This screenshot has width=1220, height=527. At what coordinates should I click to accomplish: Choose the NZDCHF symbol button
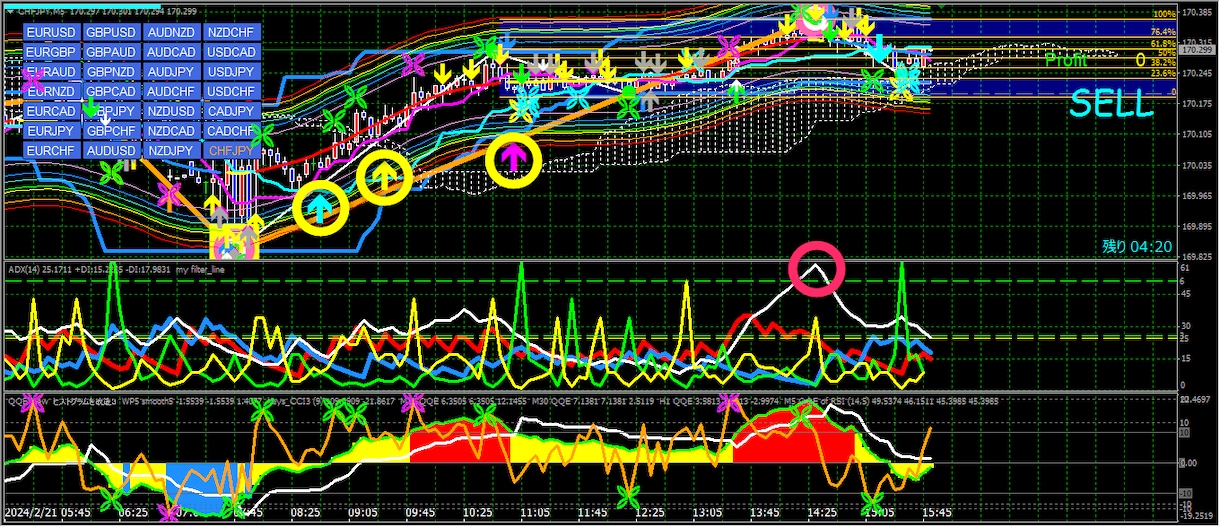pyautogui.click(x=231, y=32)
